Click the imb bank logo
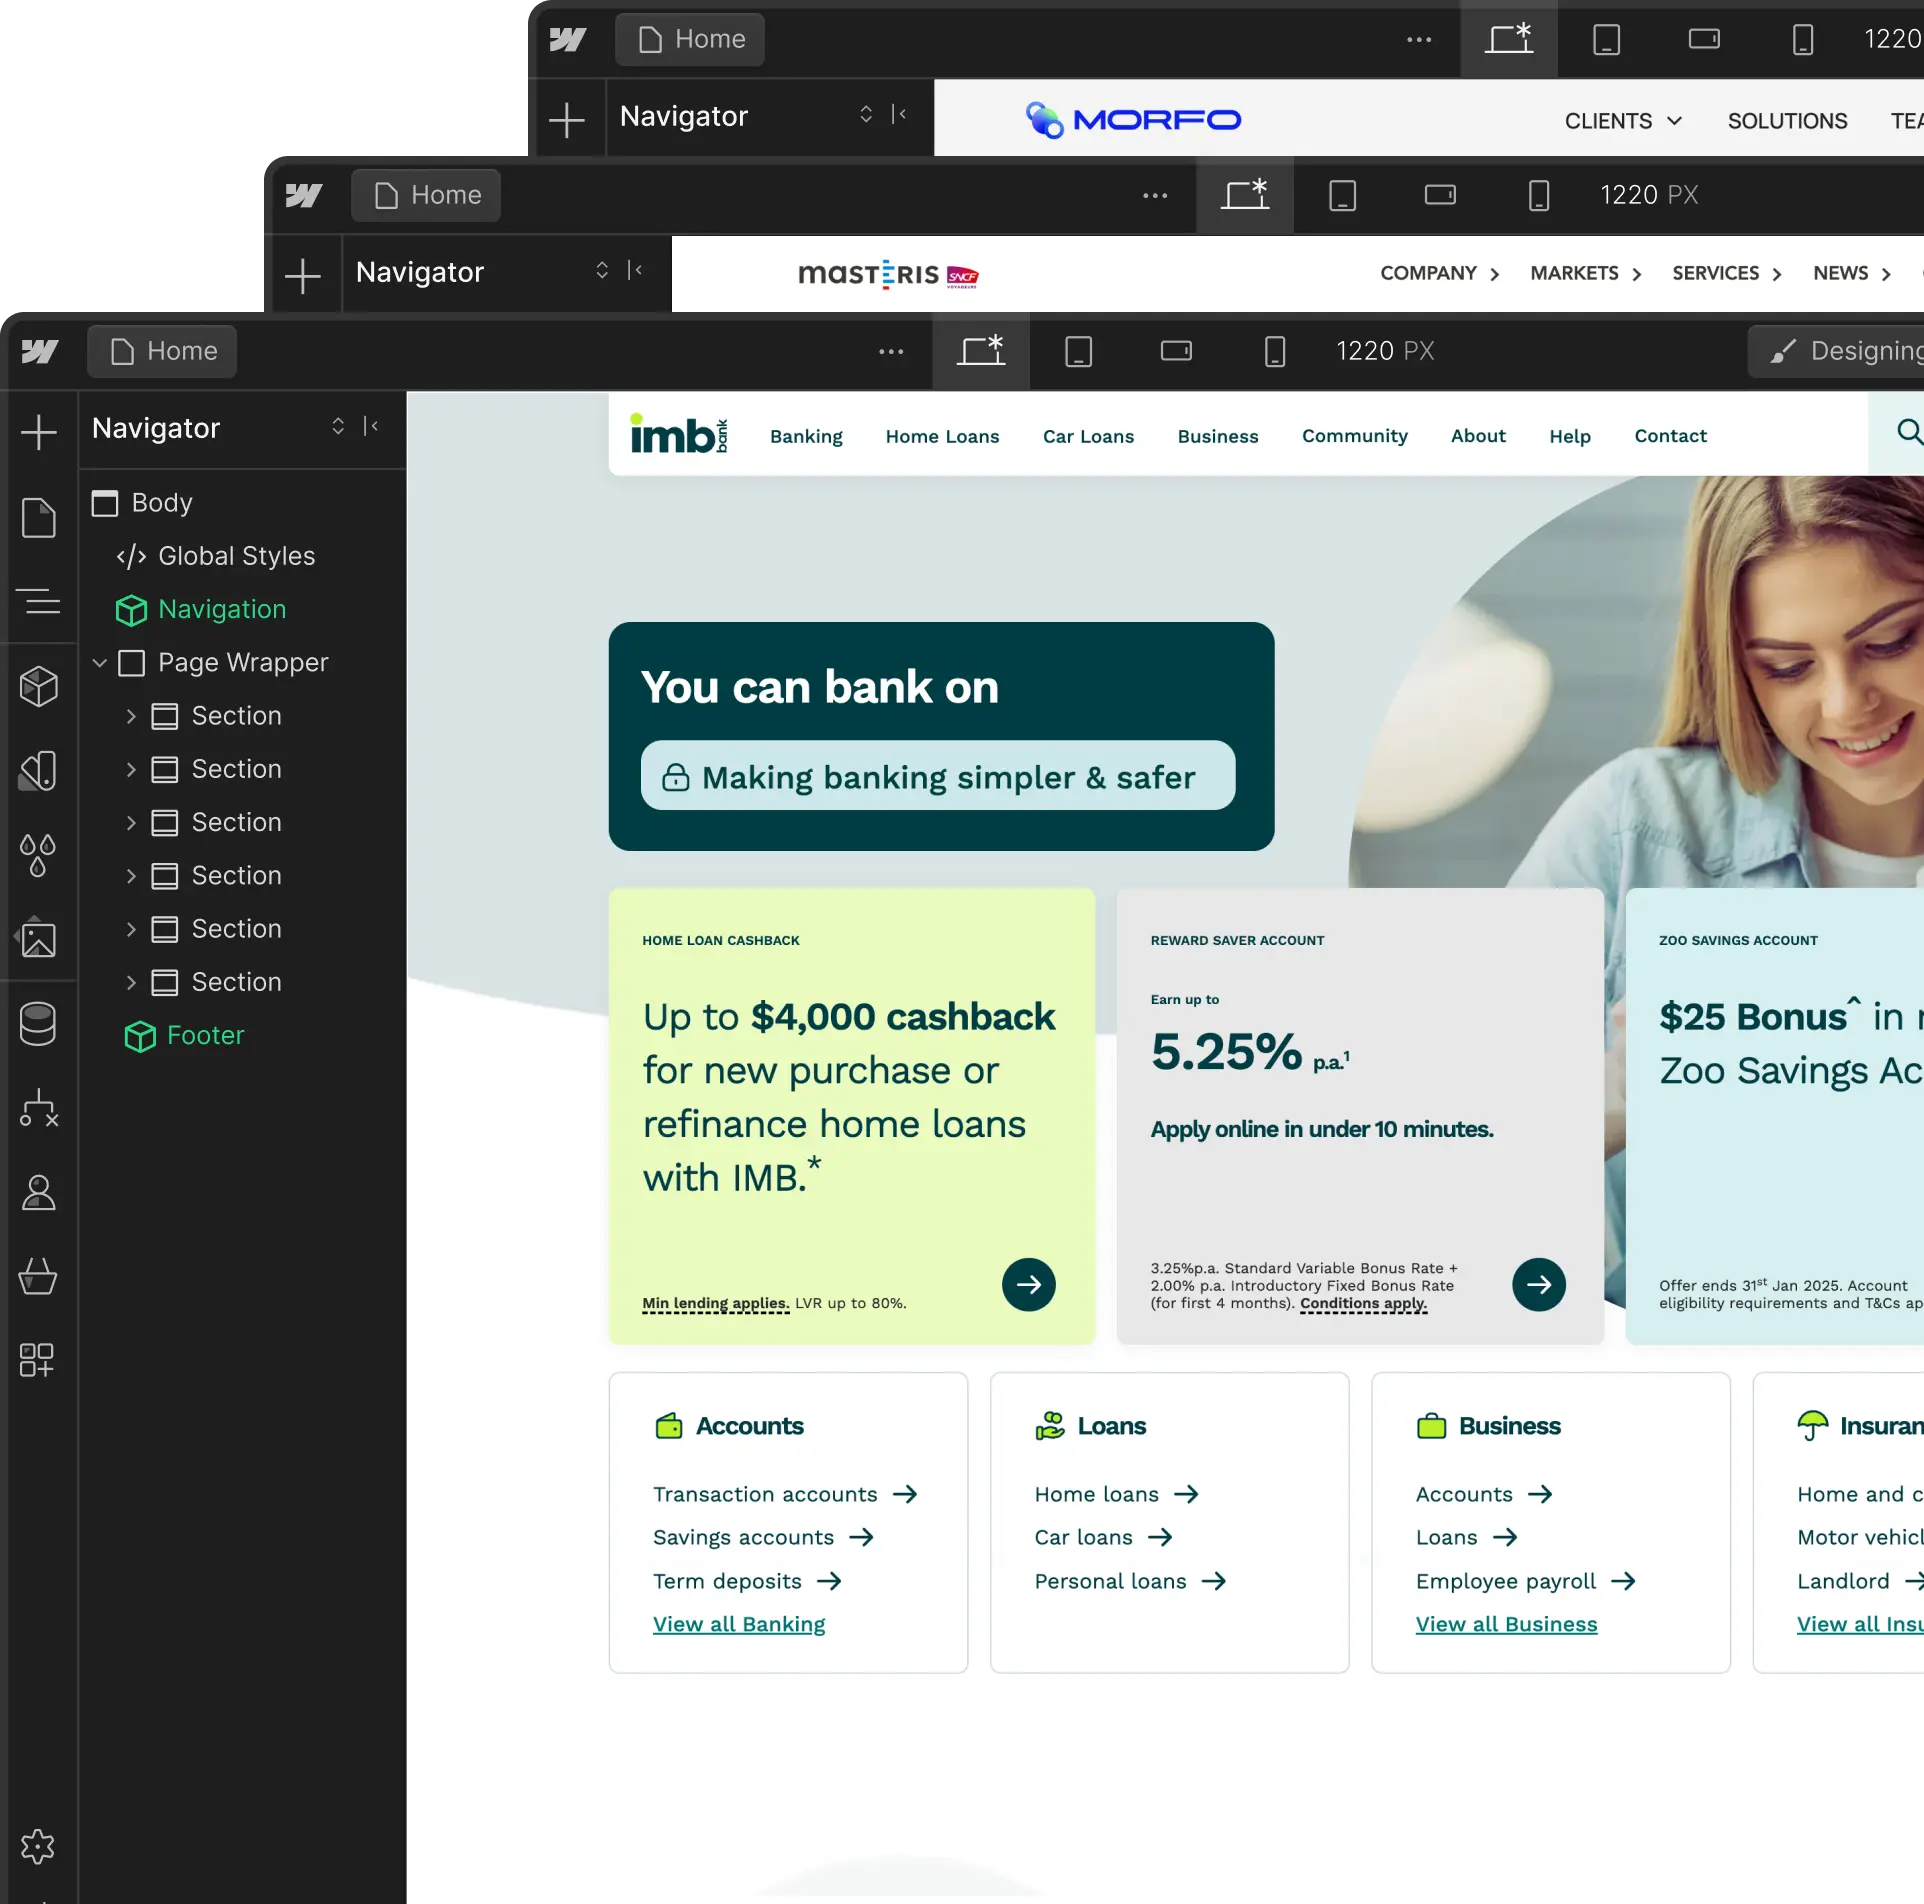The width and height of the screenshot is (1924, 1904). [678, 433]
